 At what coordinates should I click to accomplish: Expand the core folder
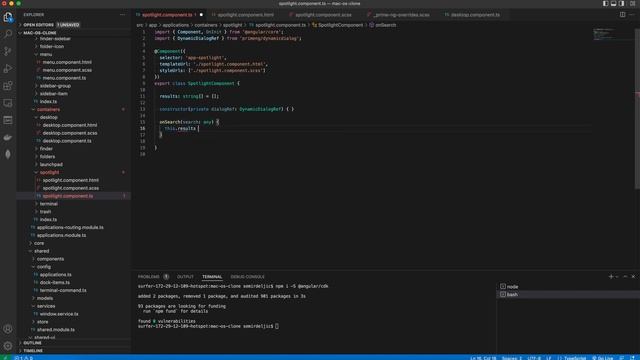(39, 243)
